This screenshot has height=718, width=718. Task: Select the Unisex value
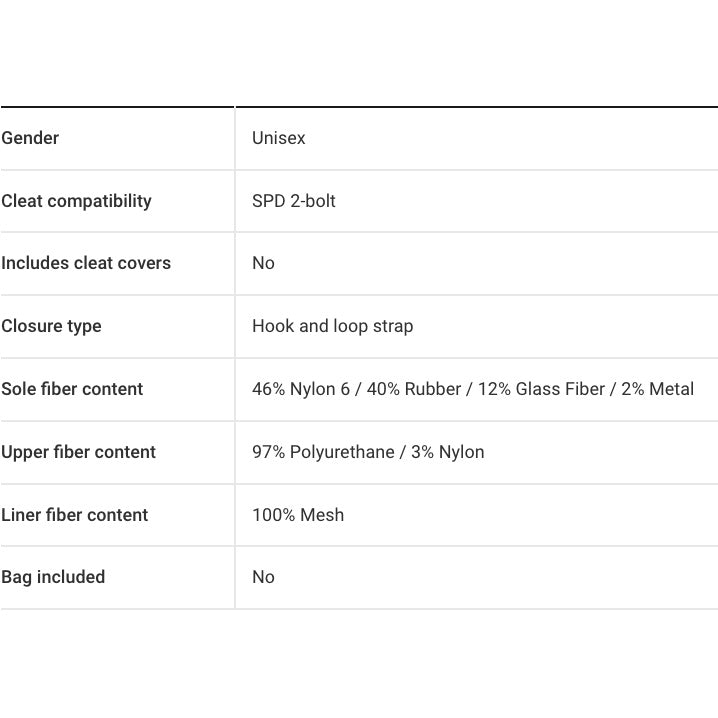click(x=279, y=138)
